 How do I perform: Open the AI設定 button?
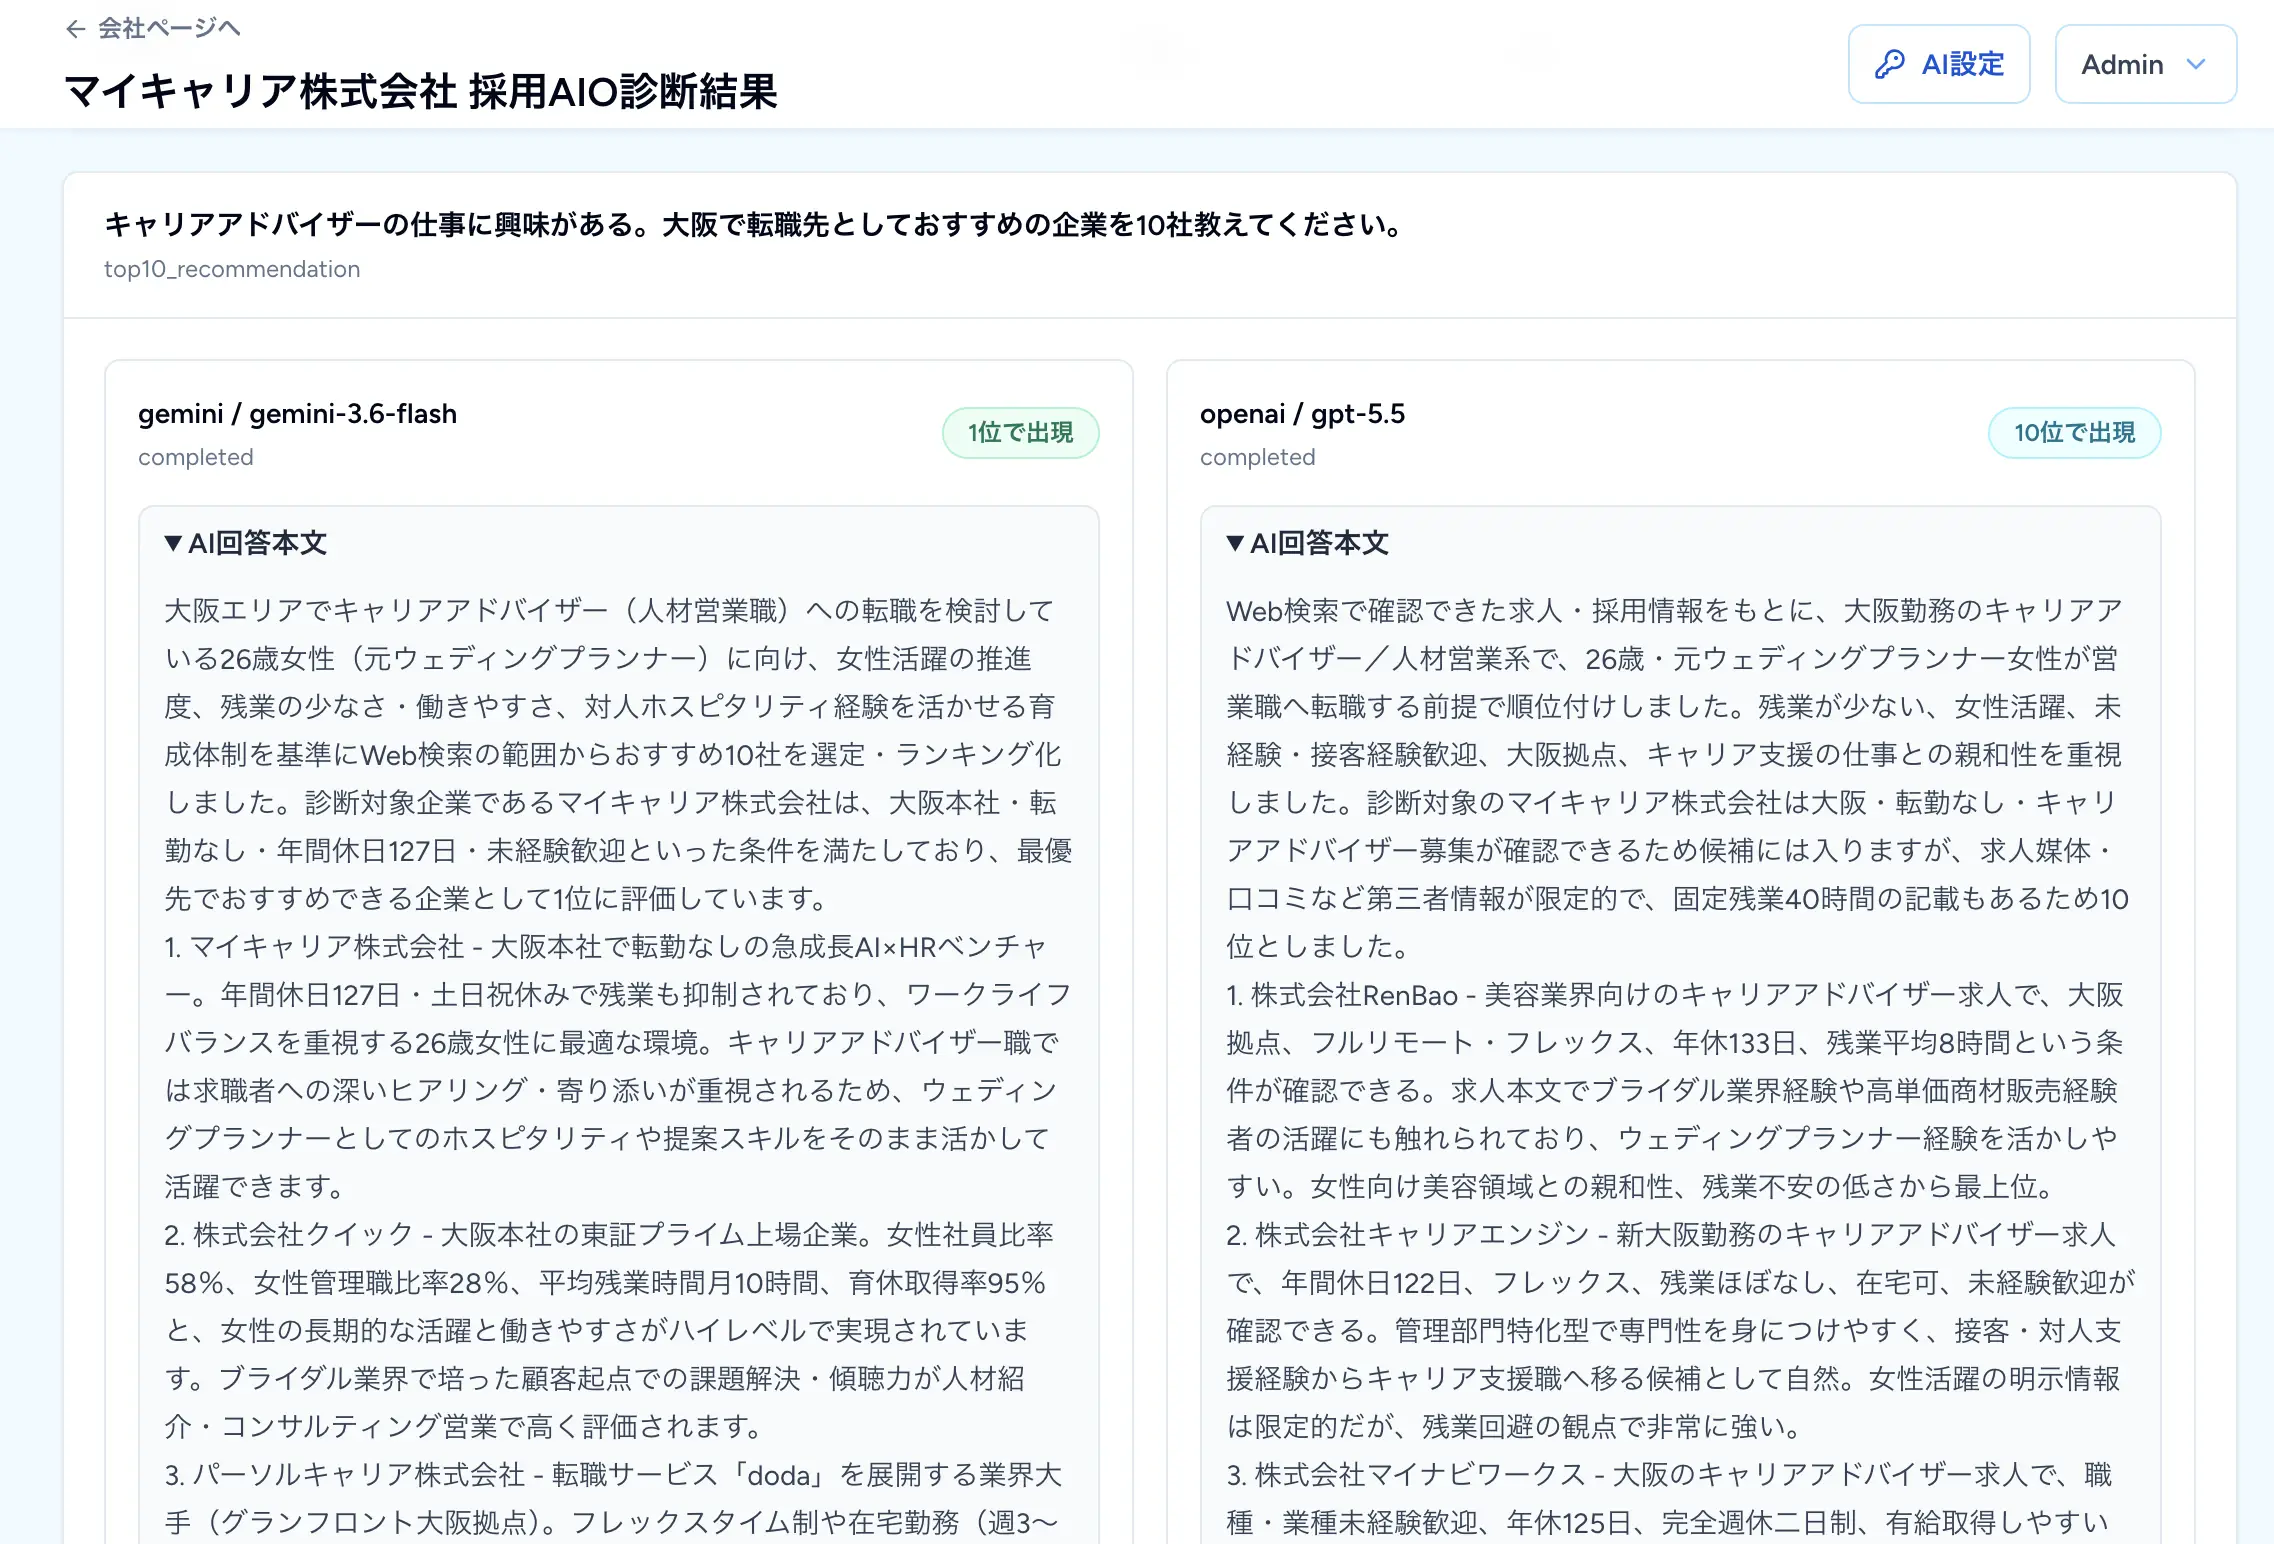[1938, 64]
